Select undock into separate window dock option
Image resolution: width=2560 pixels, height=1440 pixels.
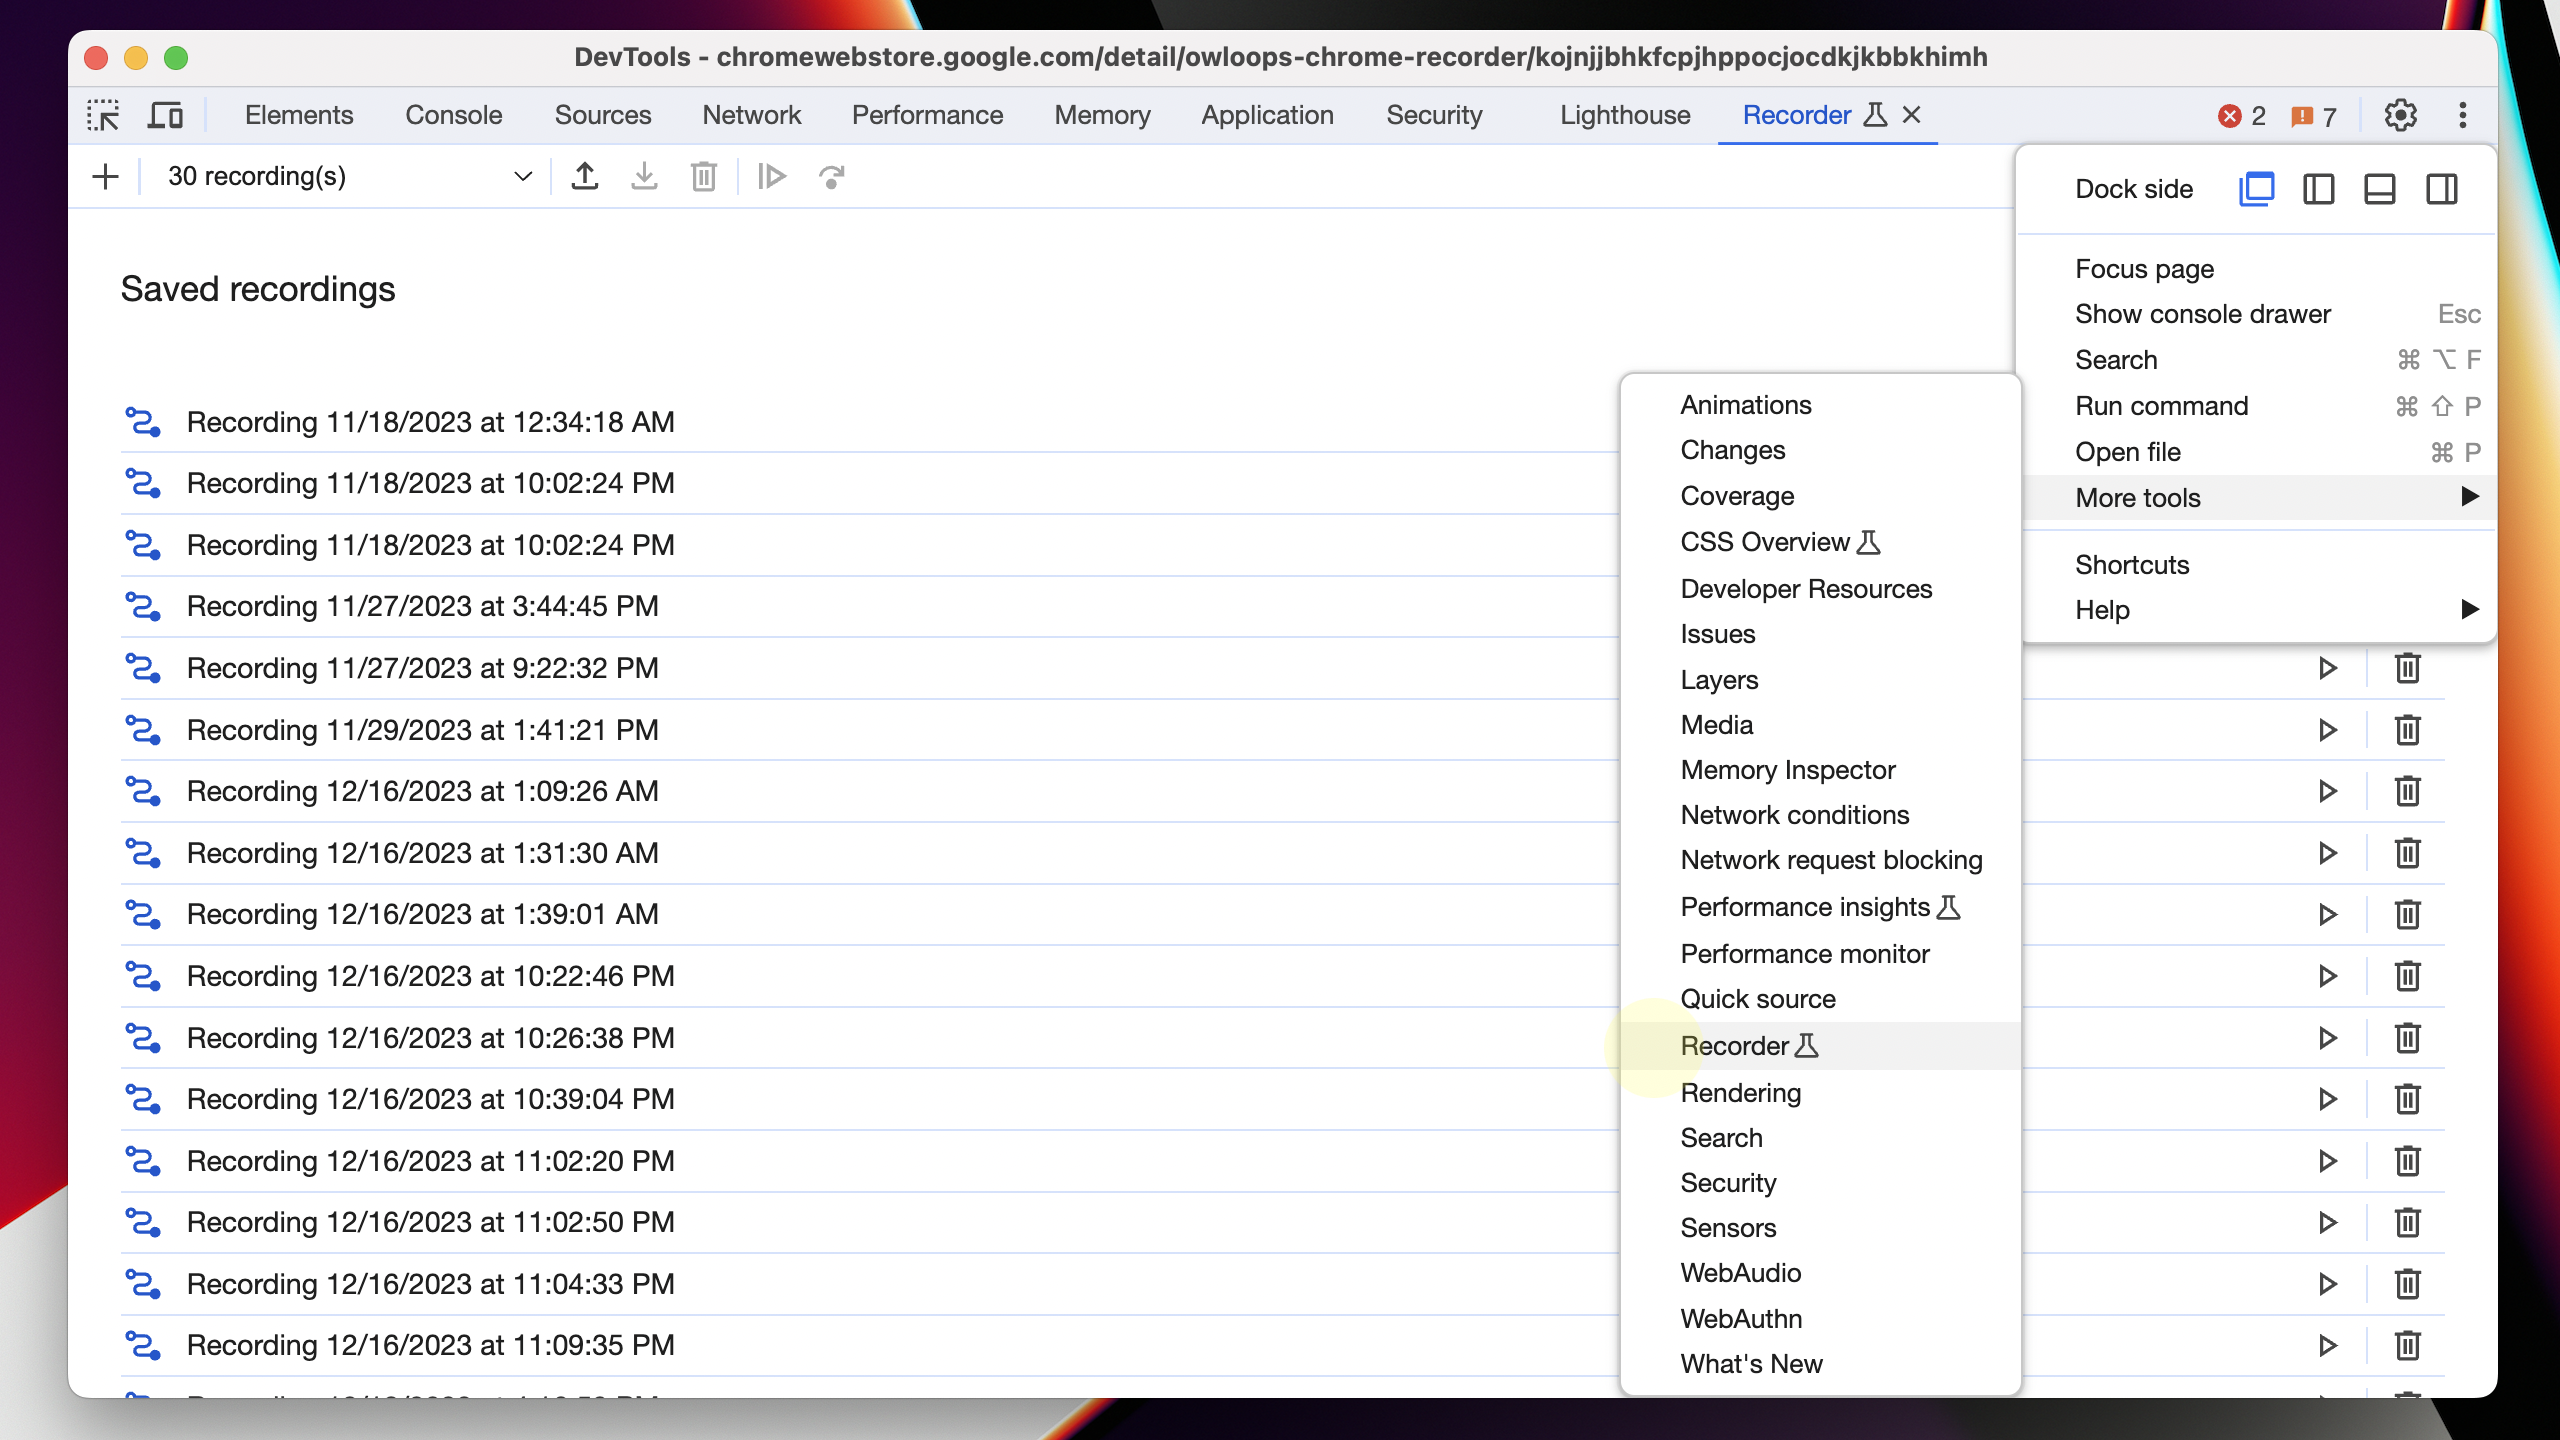coord(2257,189)
